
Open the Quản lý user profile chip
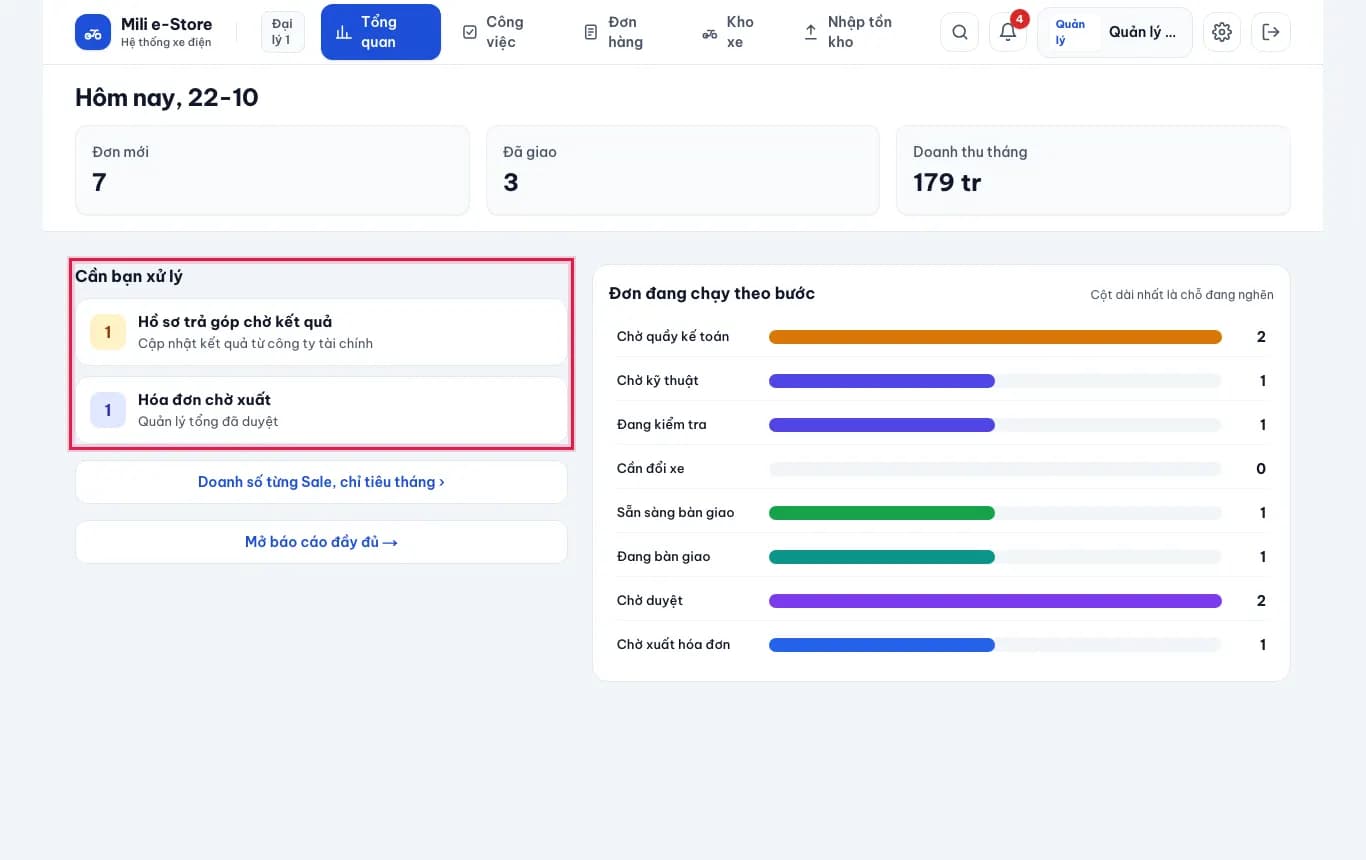coord(1115,32)
